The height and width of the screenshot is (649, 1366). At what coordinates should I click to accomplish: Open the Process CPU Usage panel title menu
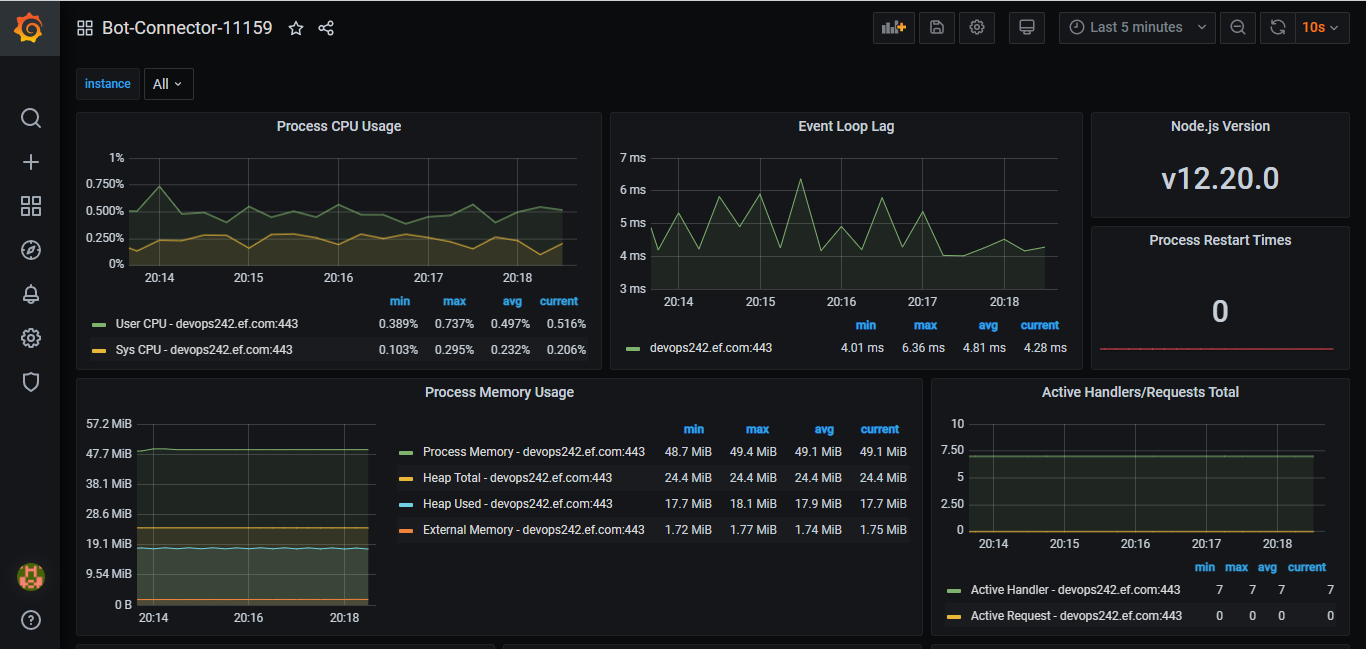tap(338, 127)
